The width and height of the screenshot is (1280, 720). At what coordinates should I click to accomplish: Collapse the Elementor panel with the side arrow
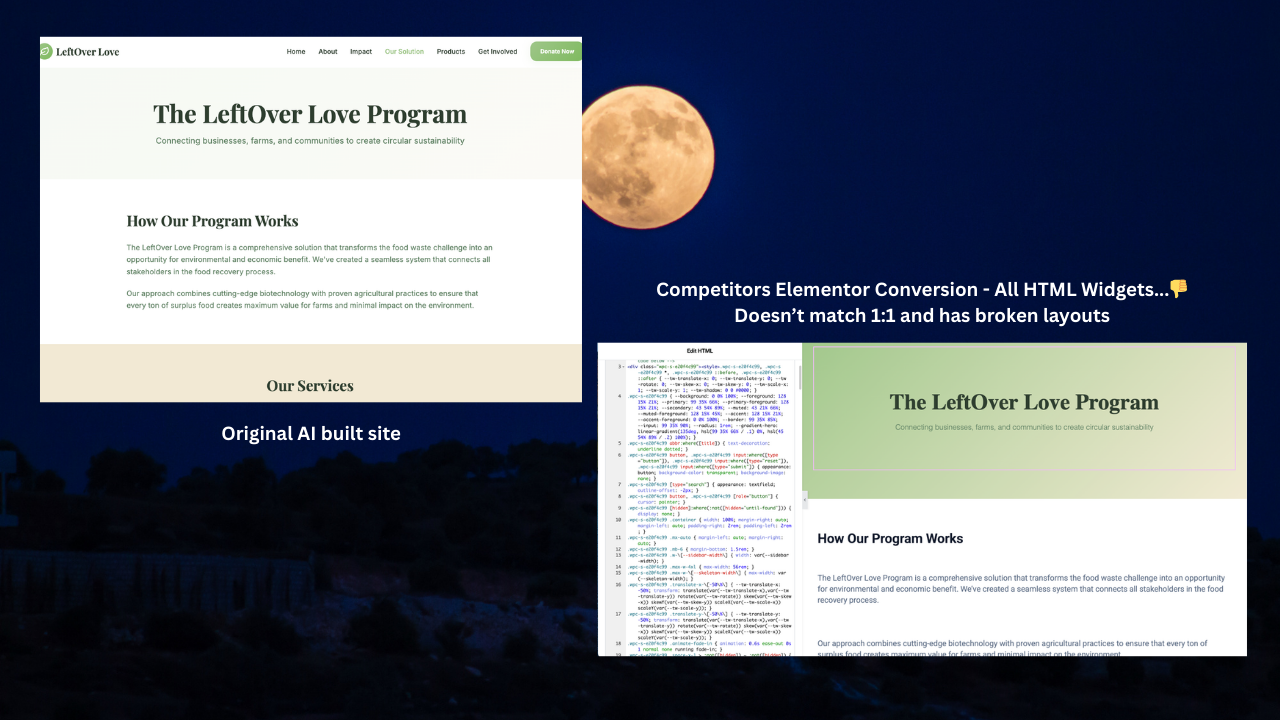pyautogui.click(x=805, y=499)
